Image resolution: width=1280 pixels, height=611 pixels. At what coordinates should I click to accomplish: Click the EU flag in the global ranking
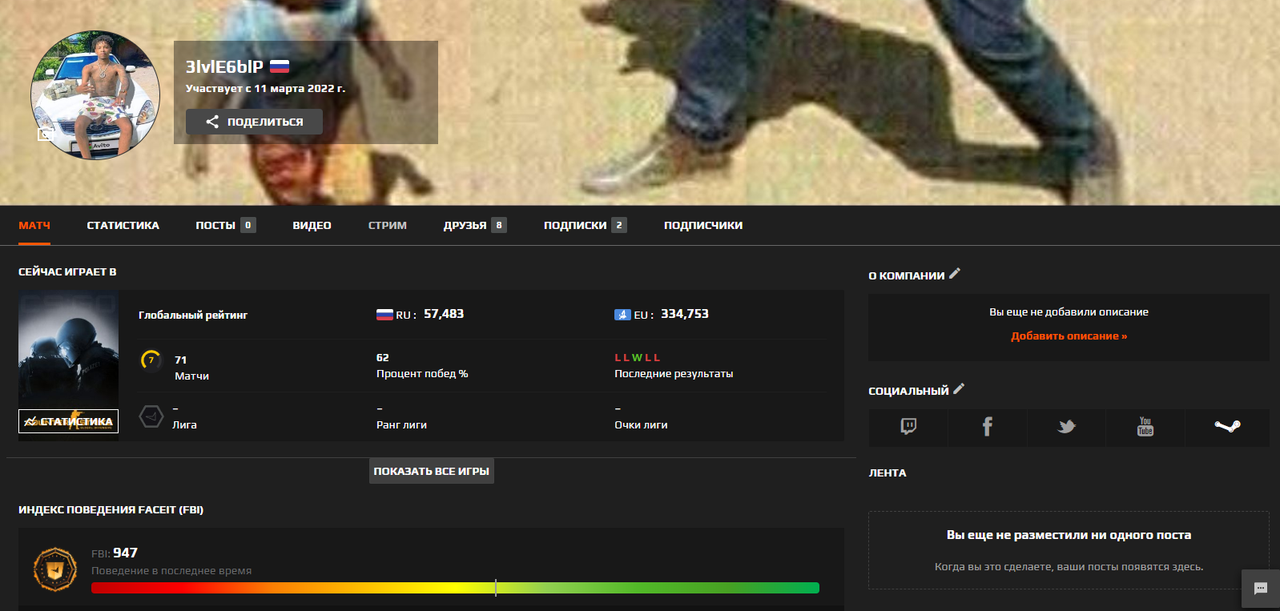(x=622, y=314)
